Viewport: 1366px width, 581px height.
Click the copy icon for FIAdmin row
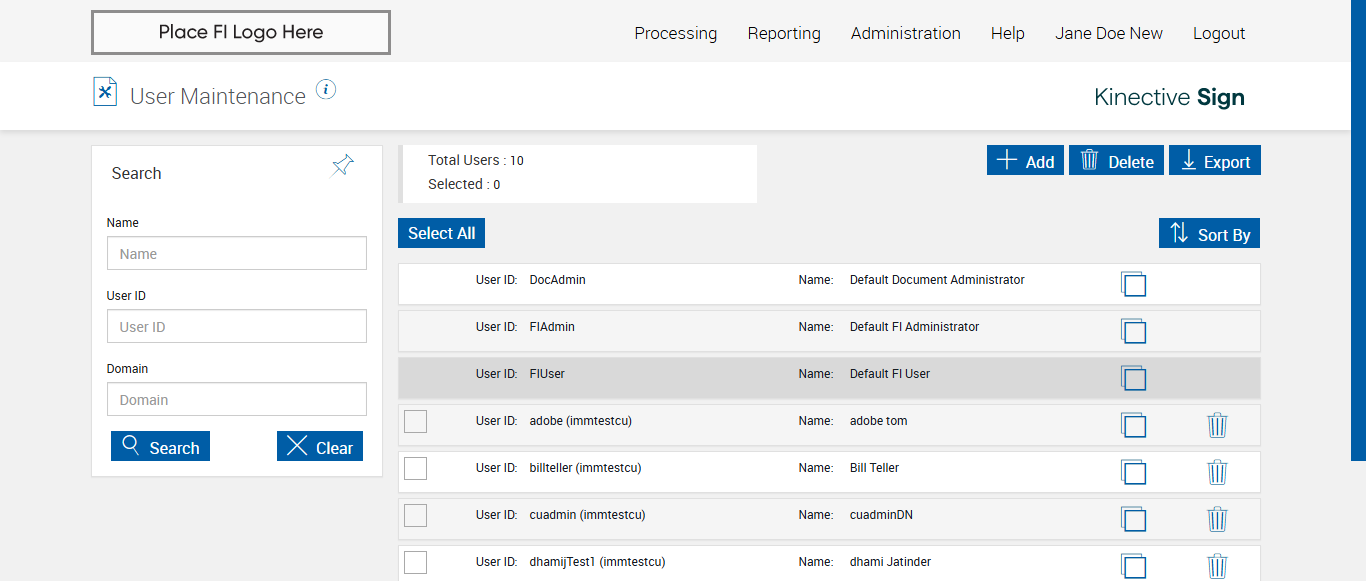coord(1133,331)
